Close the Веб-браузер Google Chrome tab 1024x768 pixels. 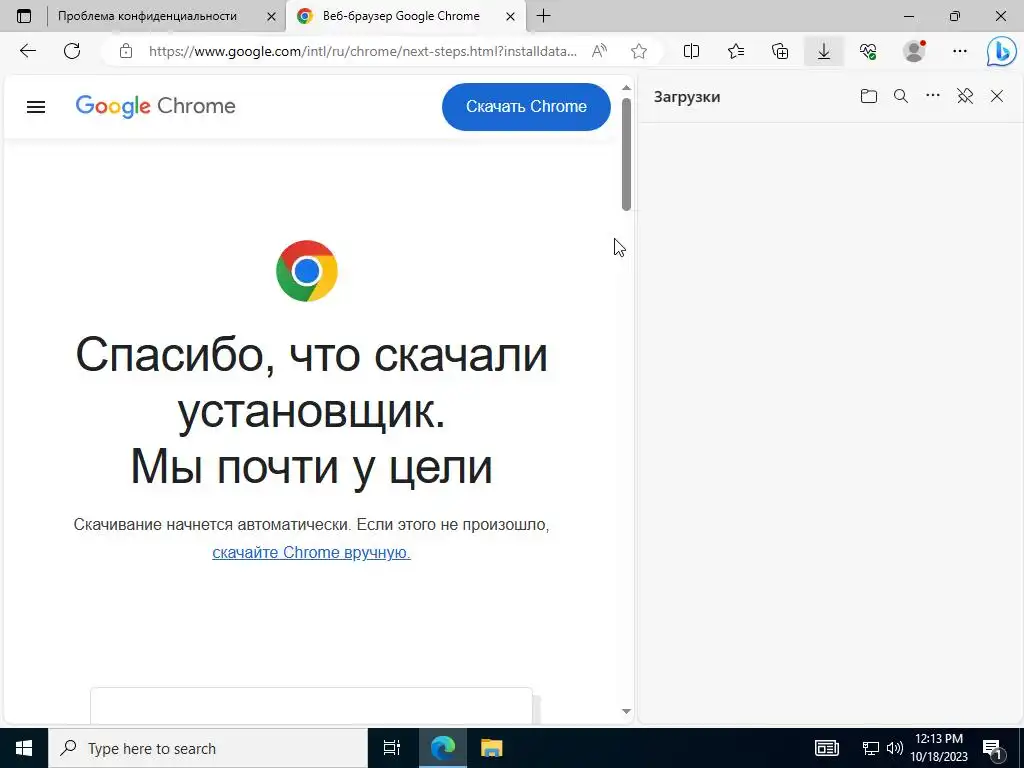pyautogui.click(x=510, y=16)
